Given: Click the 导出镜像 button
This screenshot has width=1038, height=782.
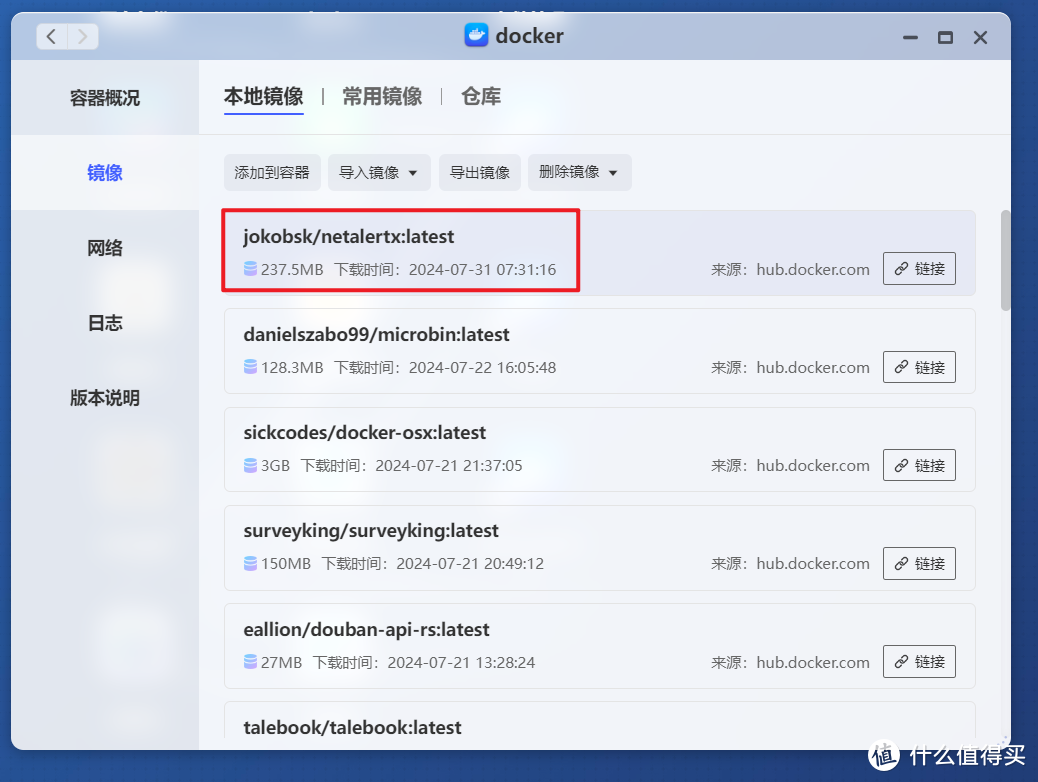Looking at the screenshot, I should [x=479, y=172].
